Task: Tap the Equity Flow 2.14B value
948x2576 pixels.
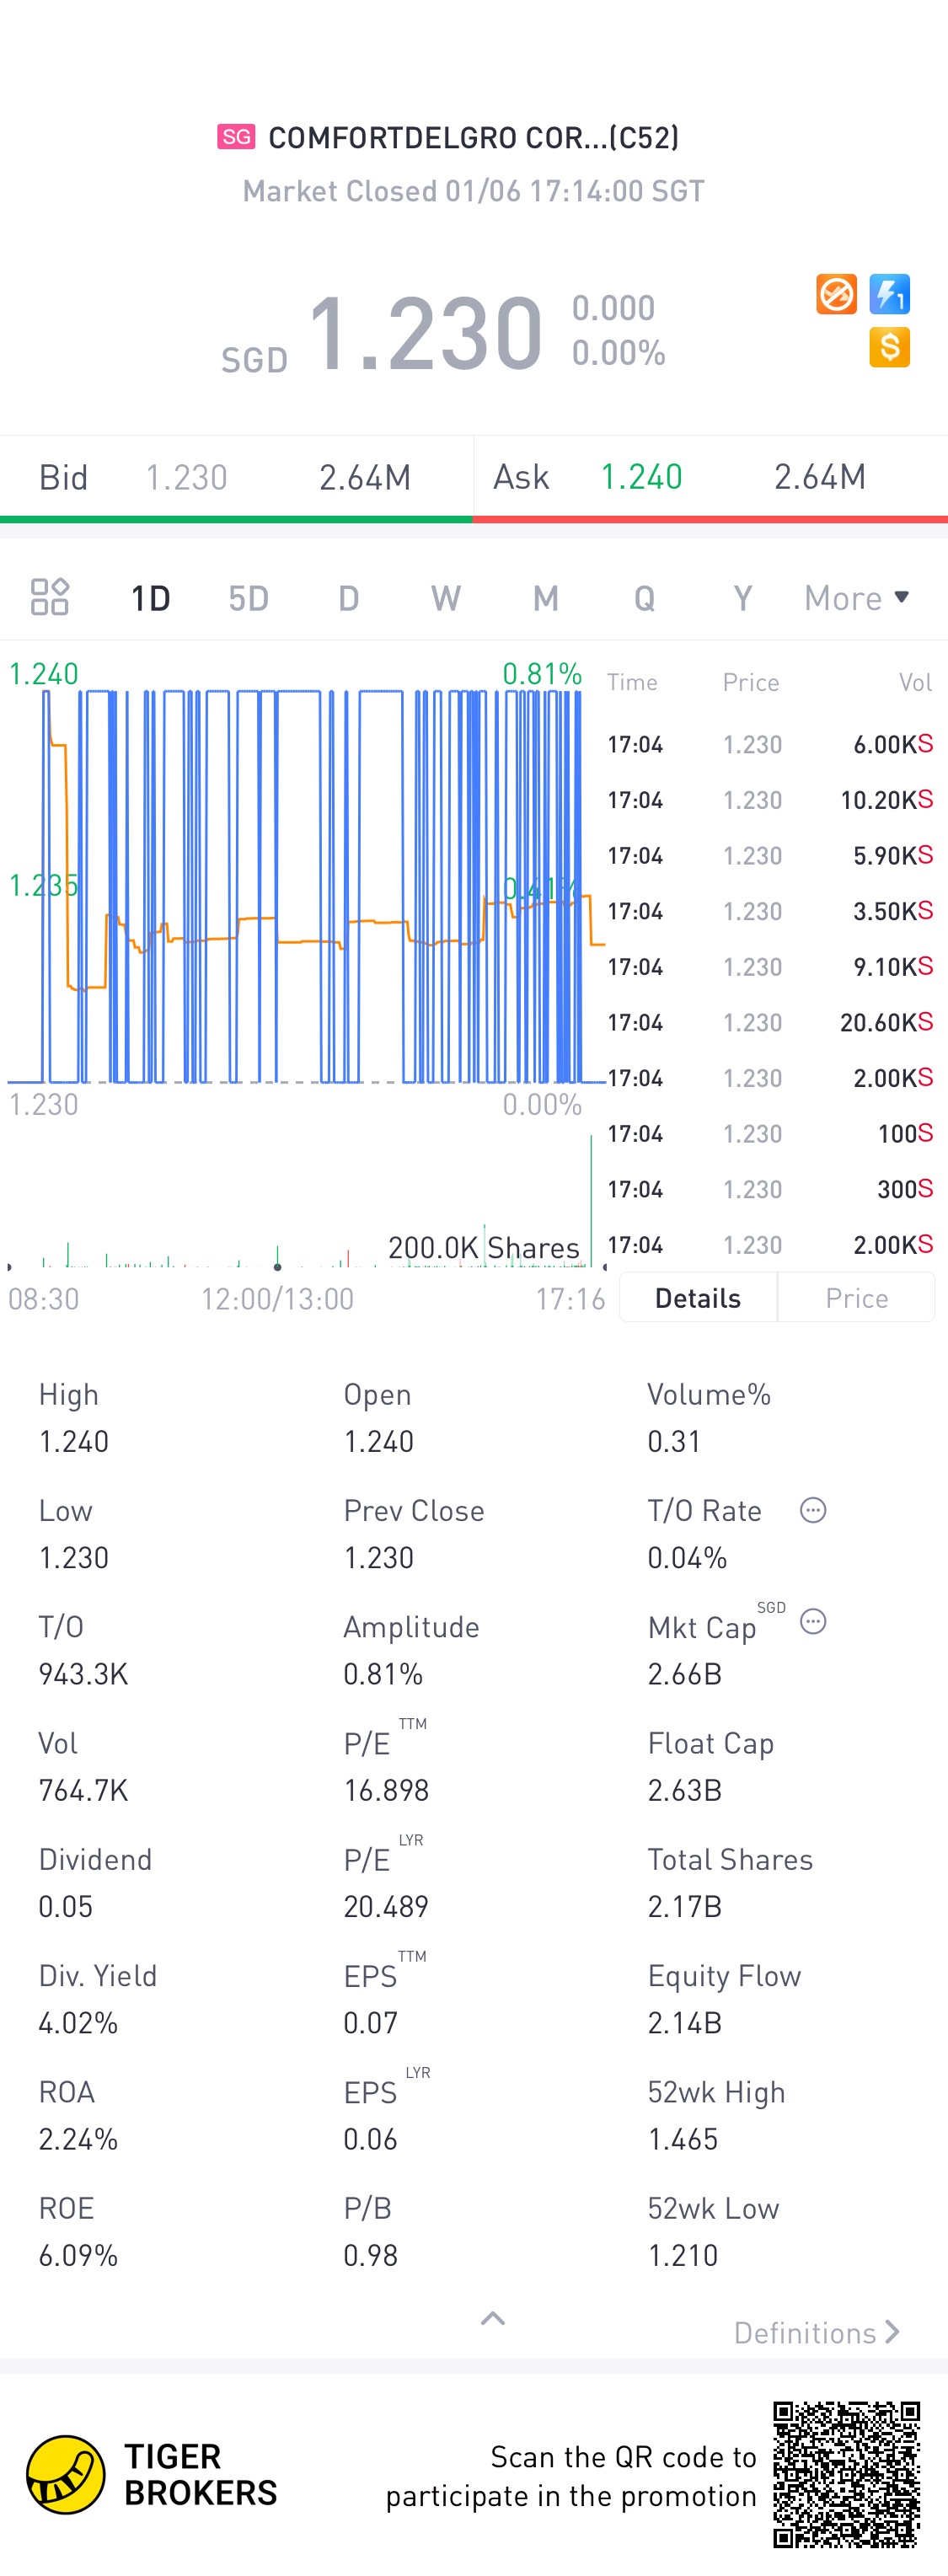Action: pos(685,2023)
